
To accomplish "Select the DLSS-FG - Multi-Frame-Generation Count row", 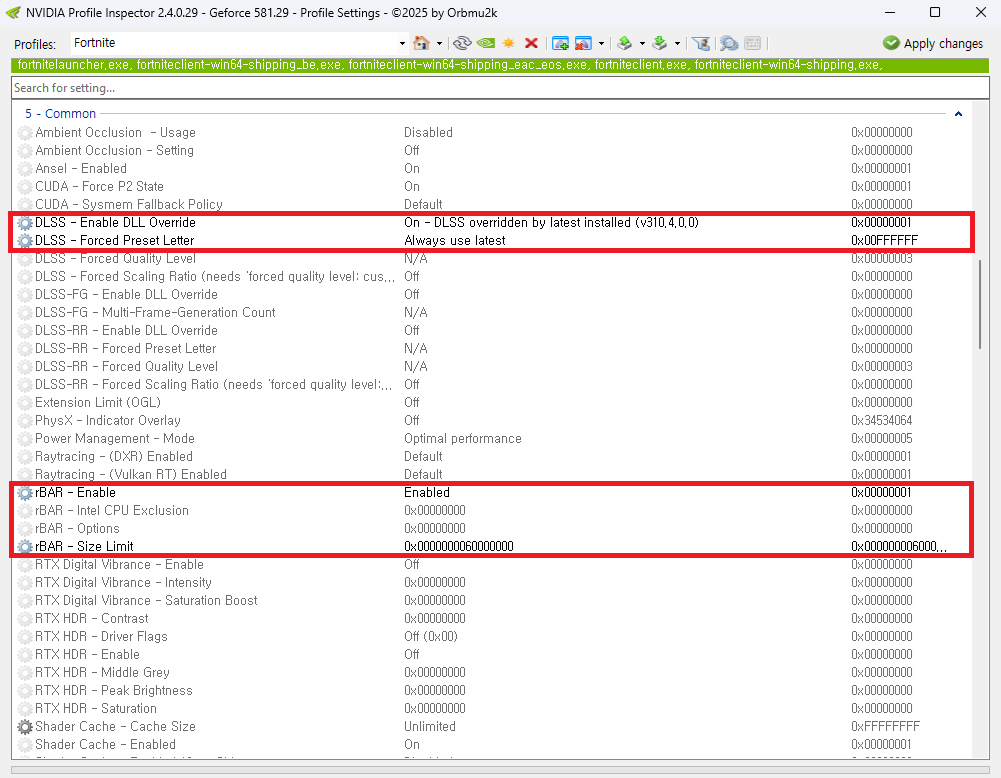I will [492, 312].
